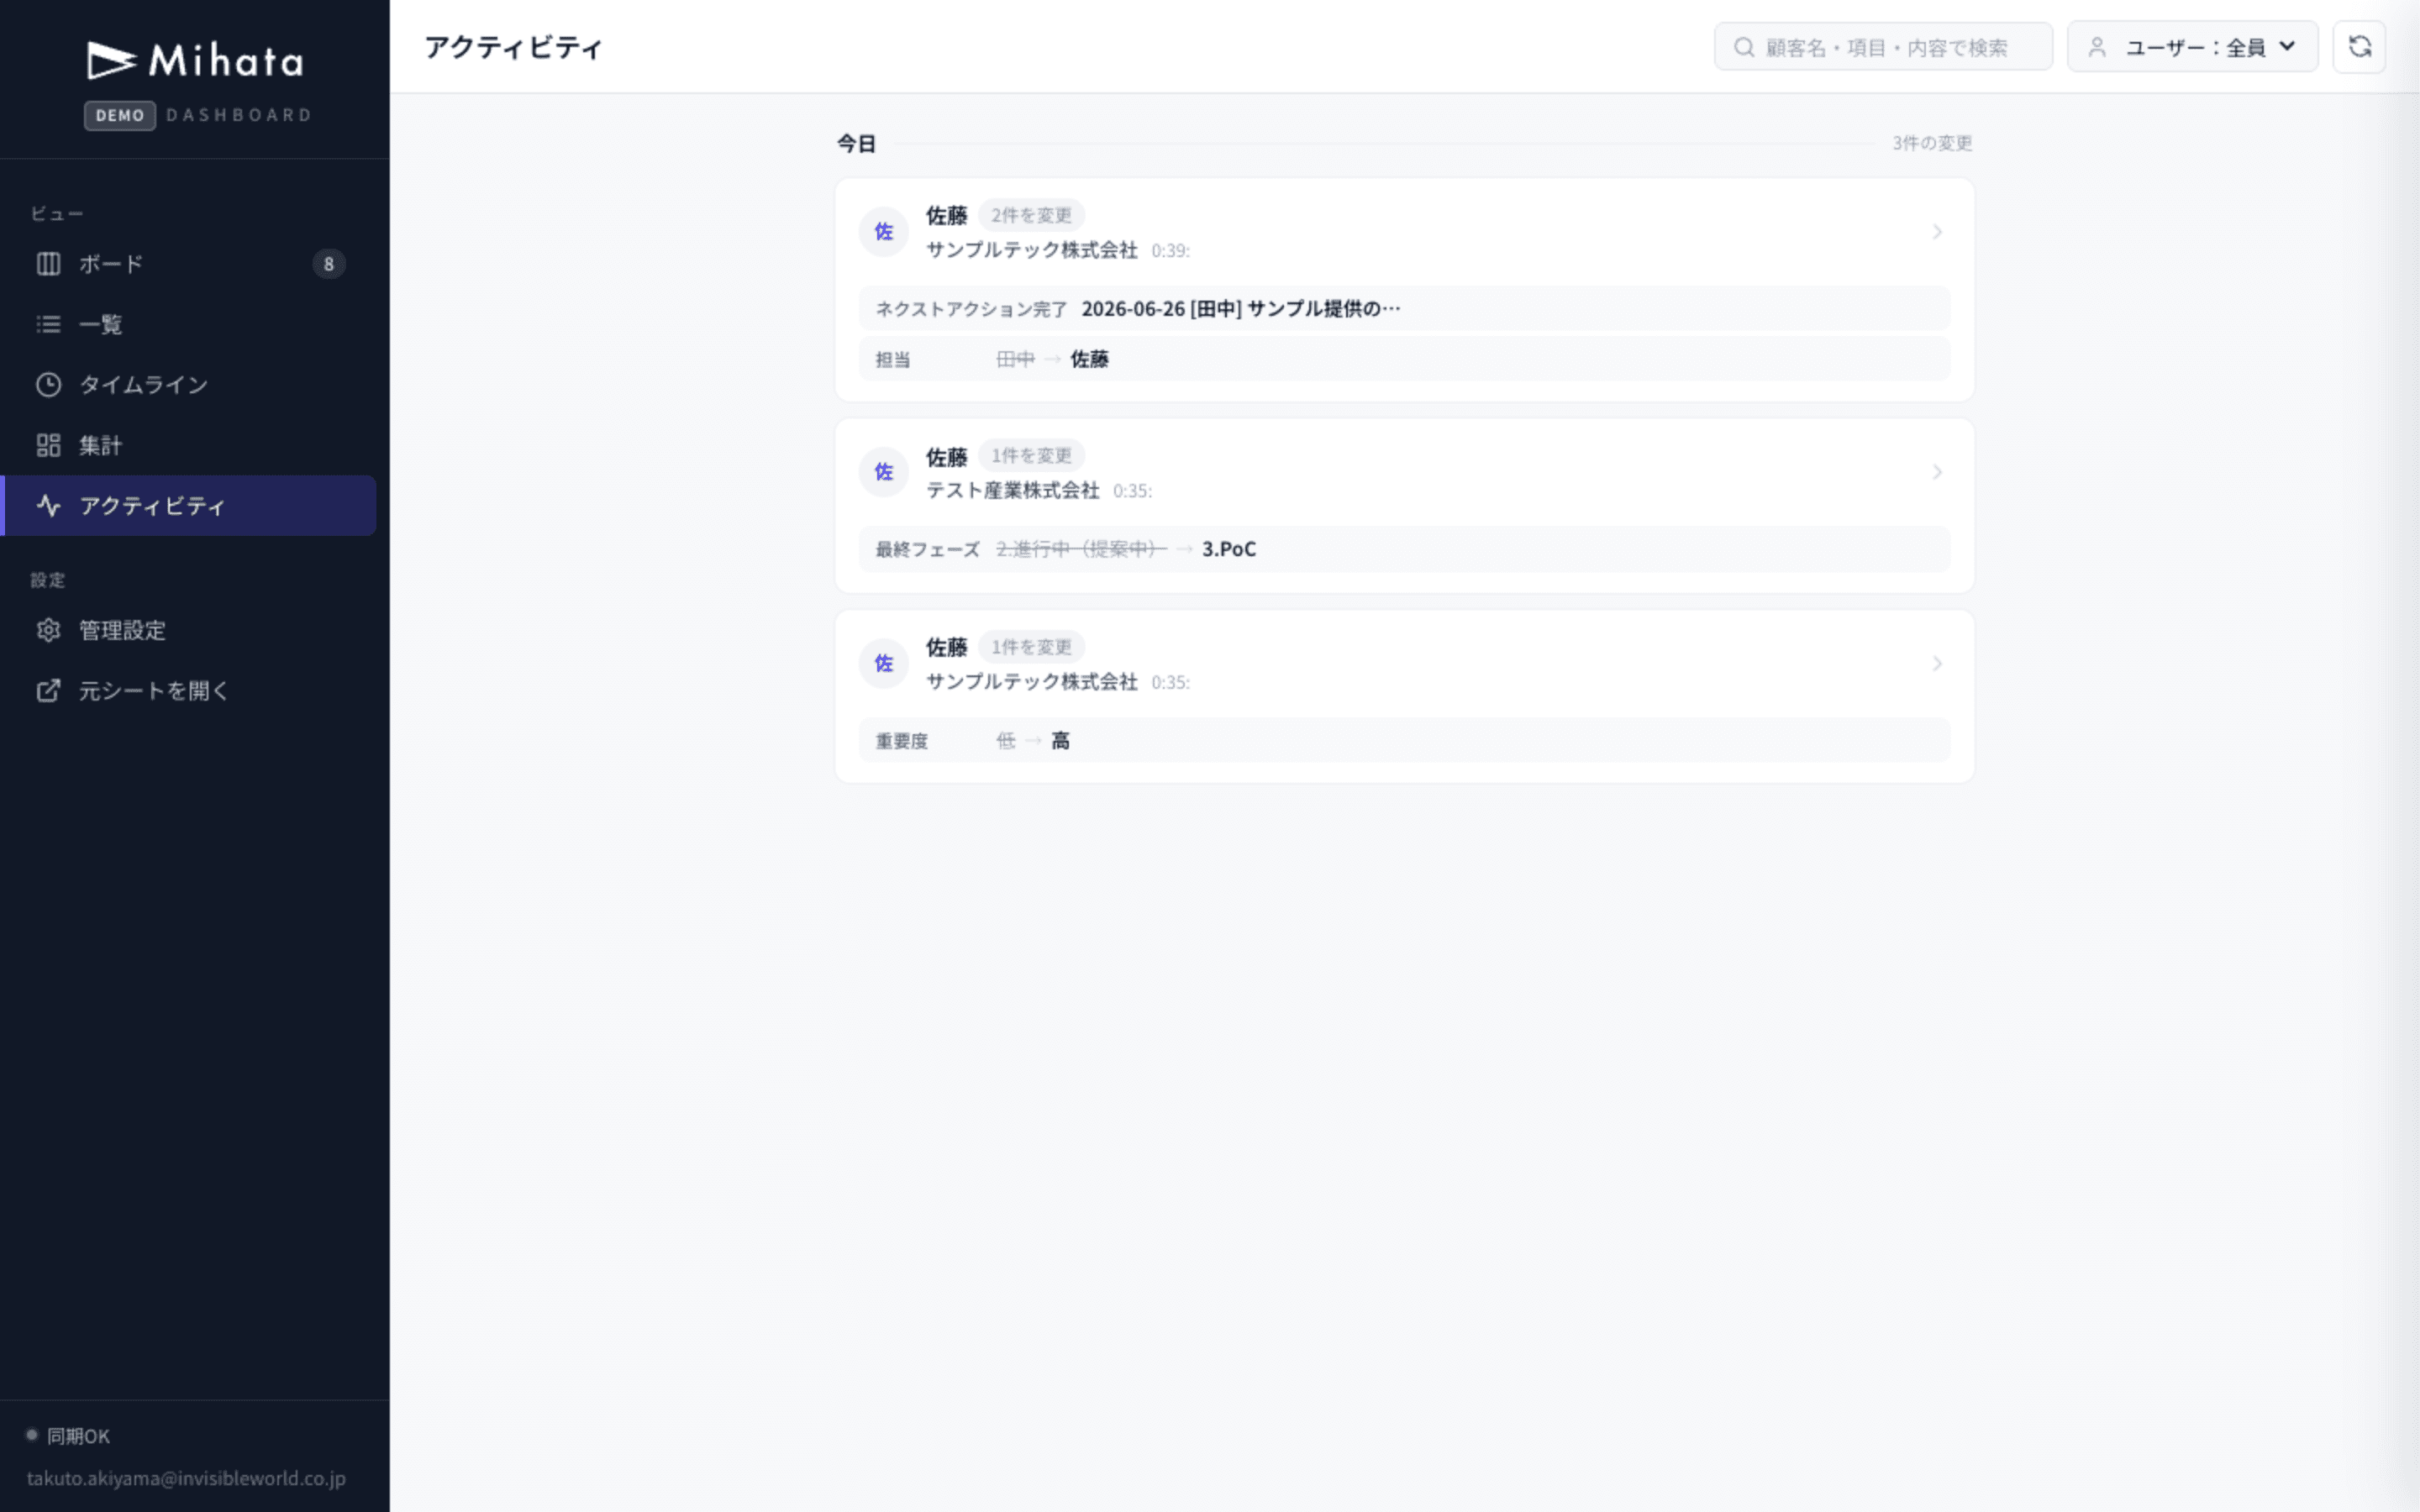Image resolution: width=2420 pixels, height=1512 pixels.
Task: Click the badge showing 8
Action: (328, 264)
